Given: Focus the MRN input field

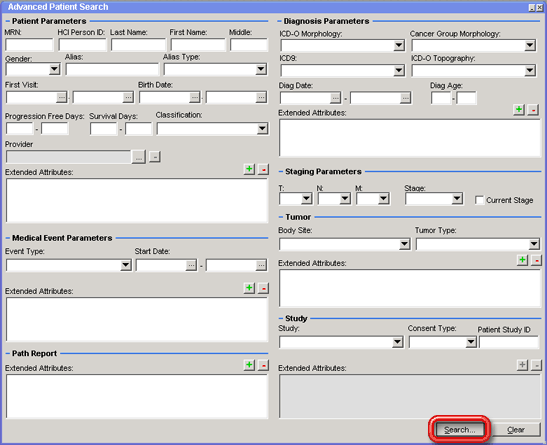Looking at the screenshot, I should [29, 45].
